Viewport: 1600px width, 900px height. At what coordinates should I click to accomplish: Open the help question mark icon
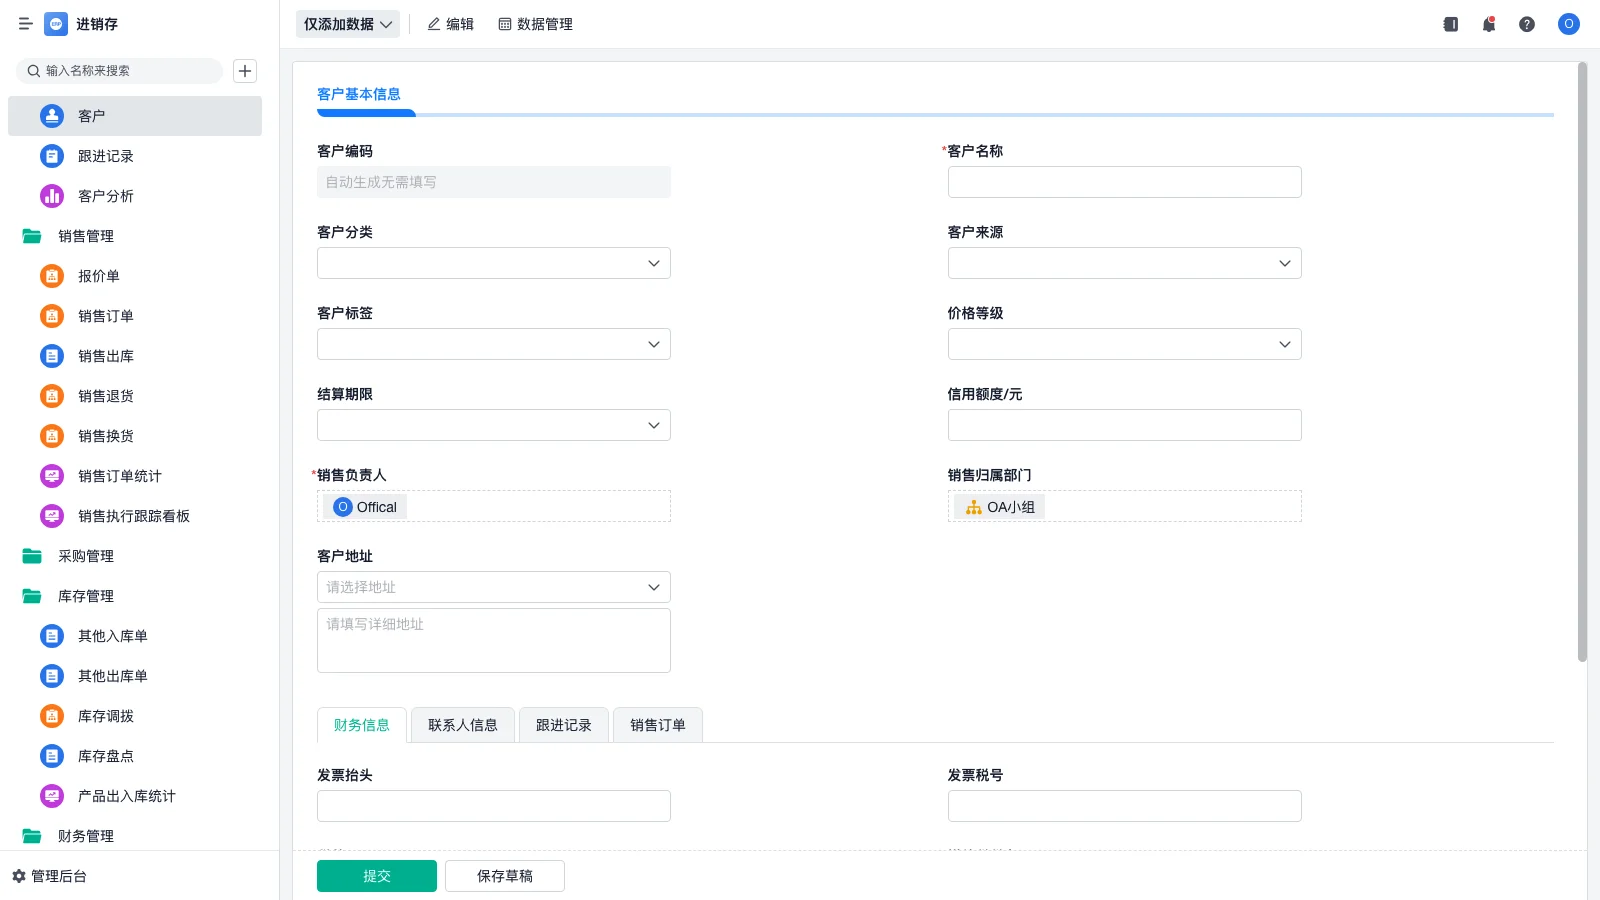pos(1527,24)
